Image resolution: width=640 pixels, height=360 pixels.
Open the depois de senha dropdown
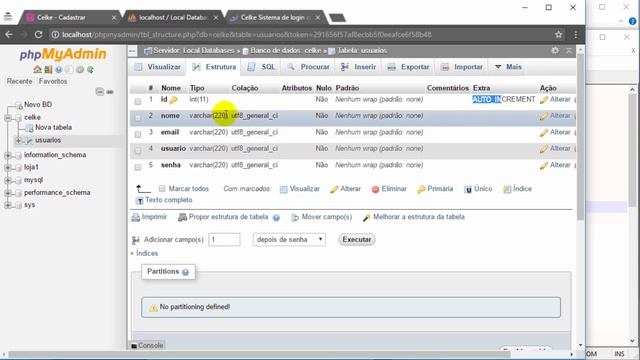(289, 240)
